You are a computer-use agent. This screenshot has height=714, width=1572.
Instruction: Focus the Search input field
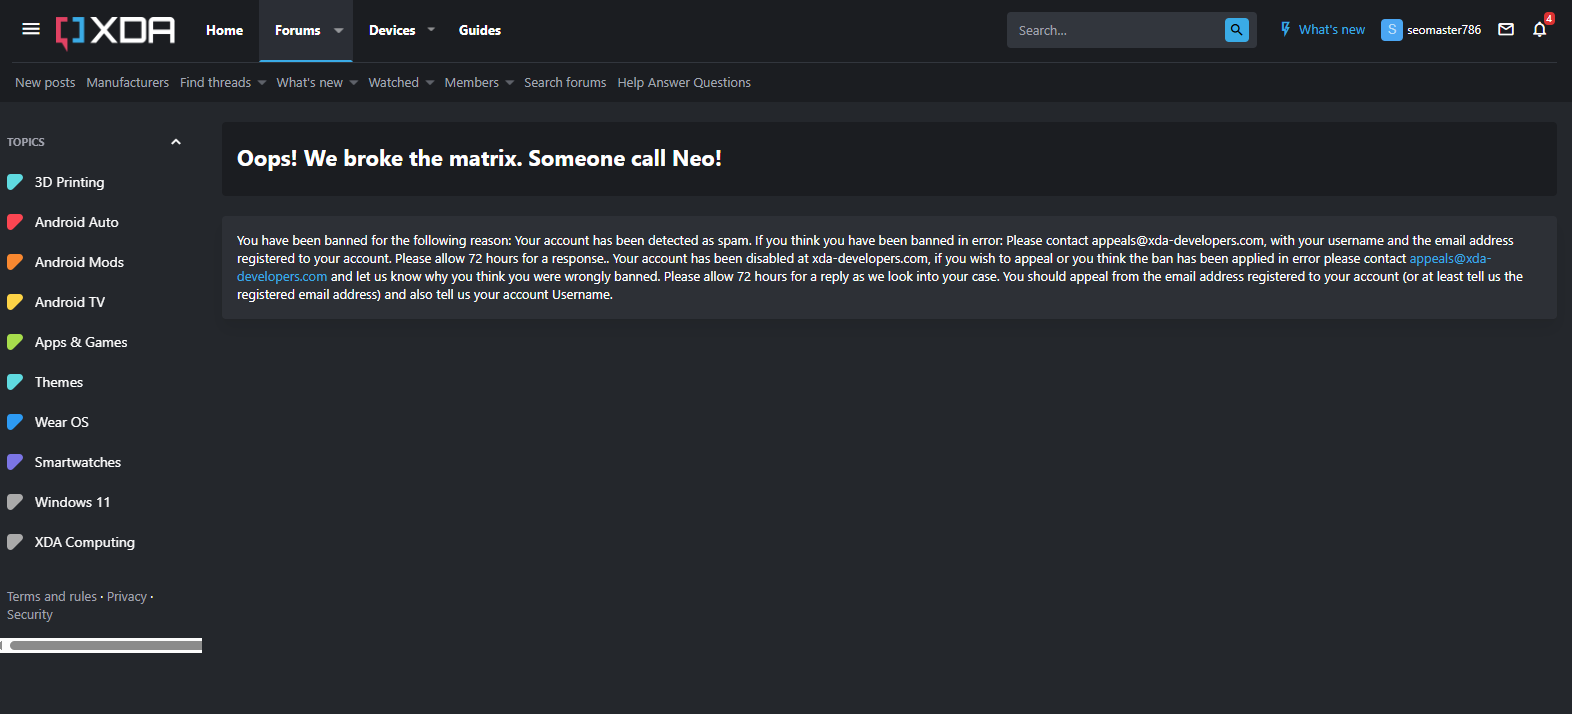1115,30
